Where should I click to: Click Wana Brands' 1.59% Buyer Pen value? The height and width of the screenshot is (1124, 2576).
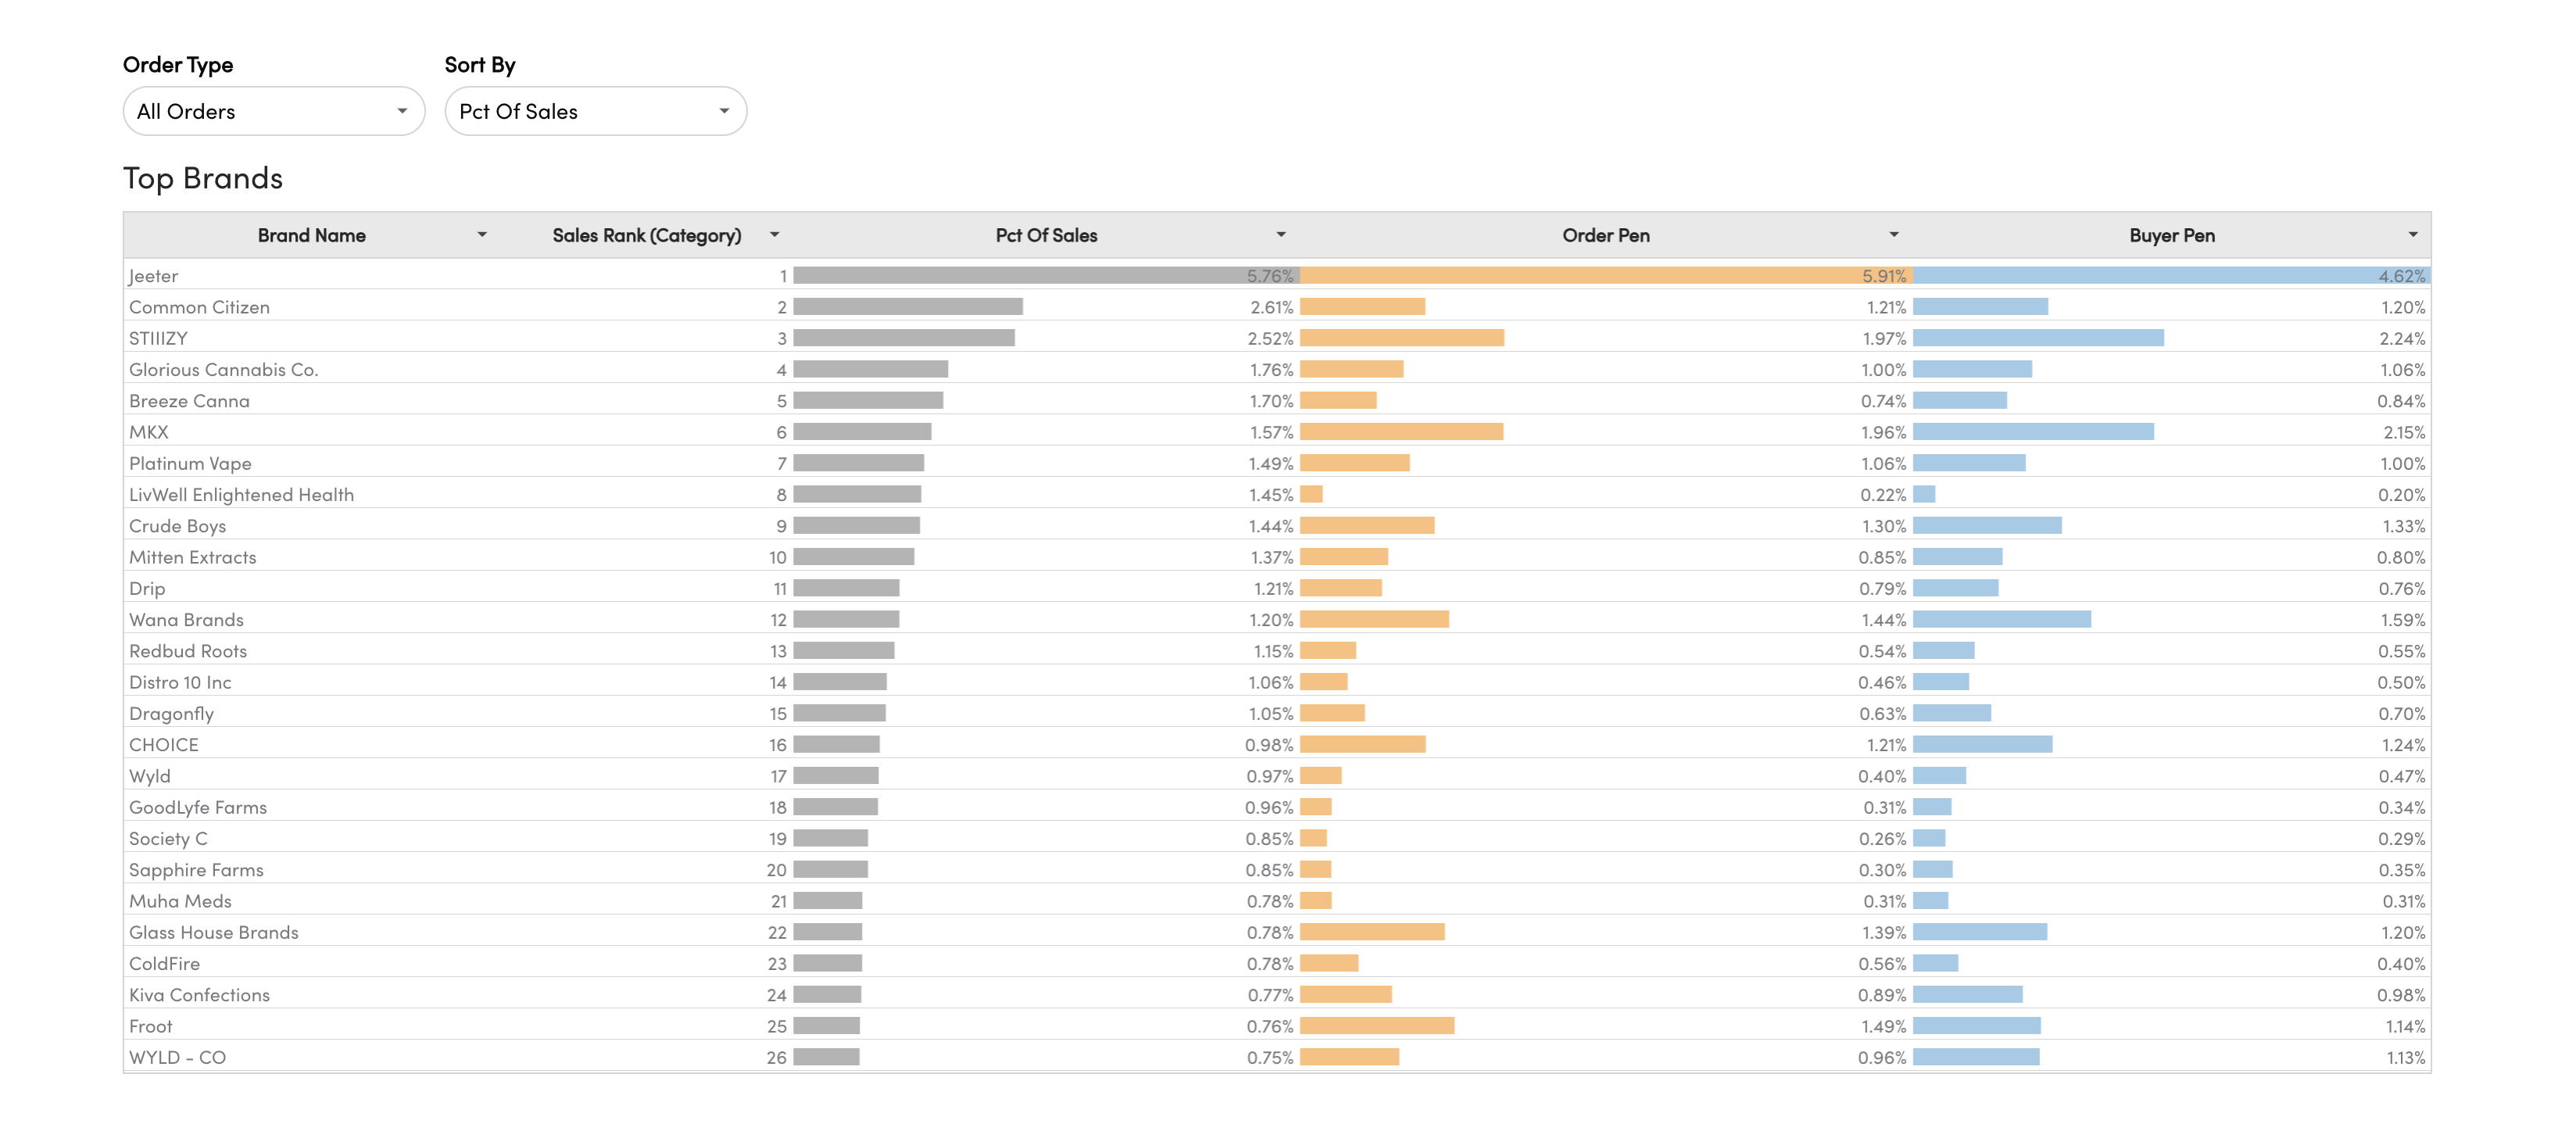[2403, 619]
